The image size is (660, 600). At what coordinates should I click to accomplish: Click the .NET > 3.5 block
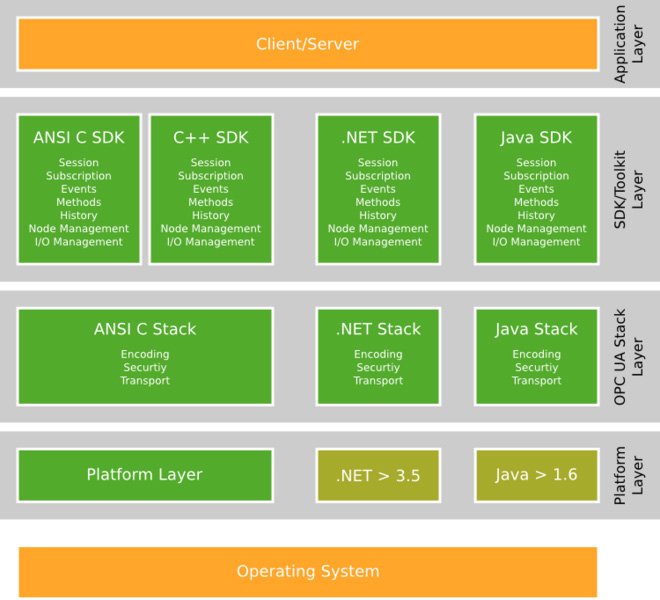[x=378, y=475]
